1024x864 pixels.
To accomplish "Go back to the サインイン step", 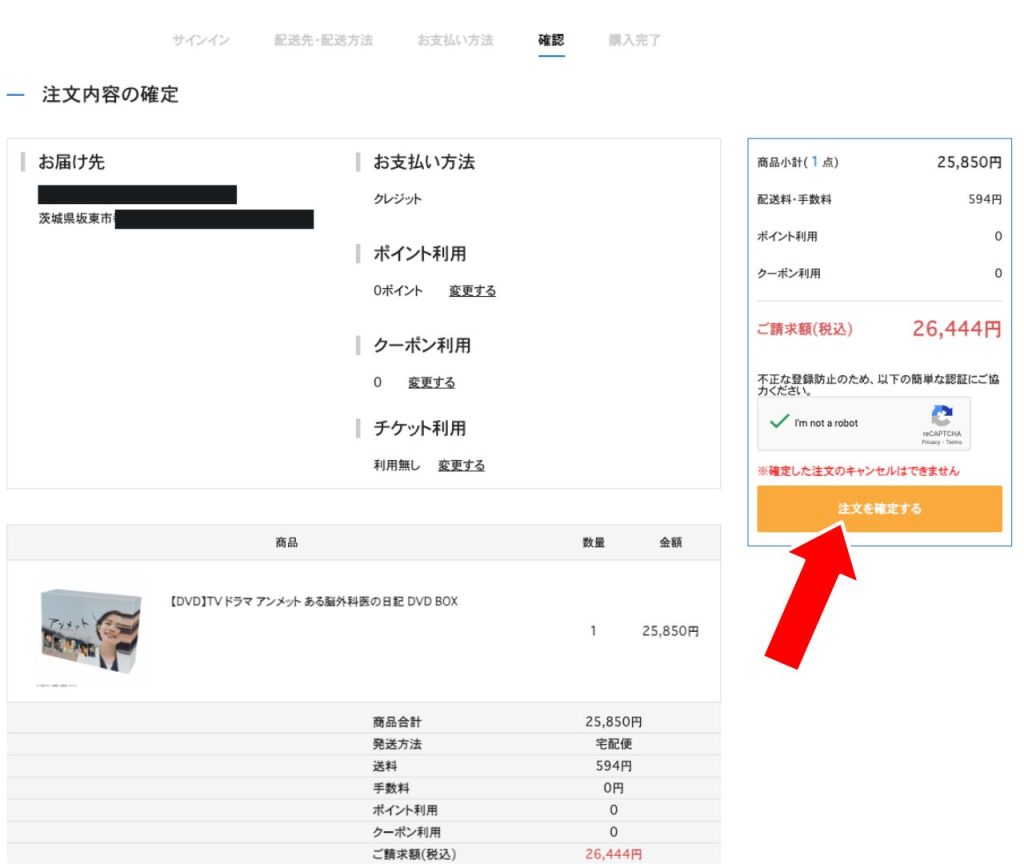I will (200, 40).
